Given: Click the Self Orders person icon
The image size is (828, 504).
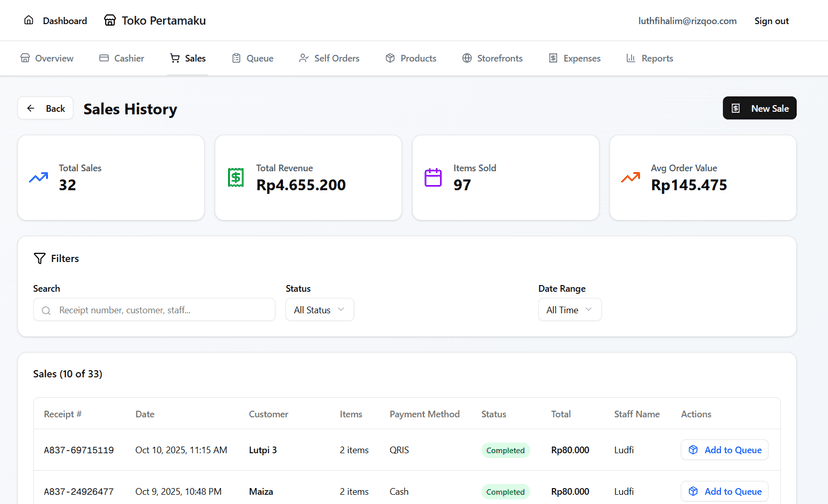Looking at the screenshot, I should [x=304, y=58].
